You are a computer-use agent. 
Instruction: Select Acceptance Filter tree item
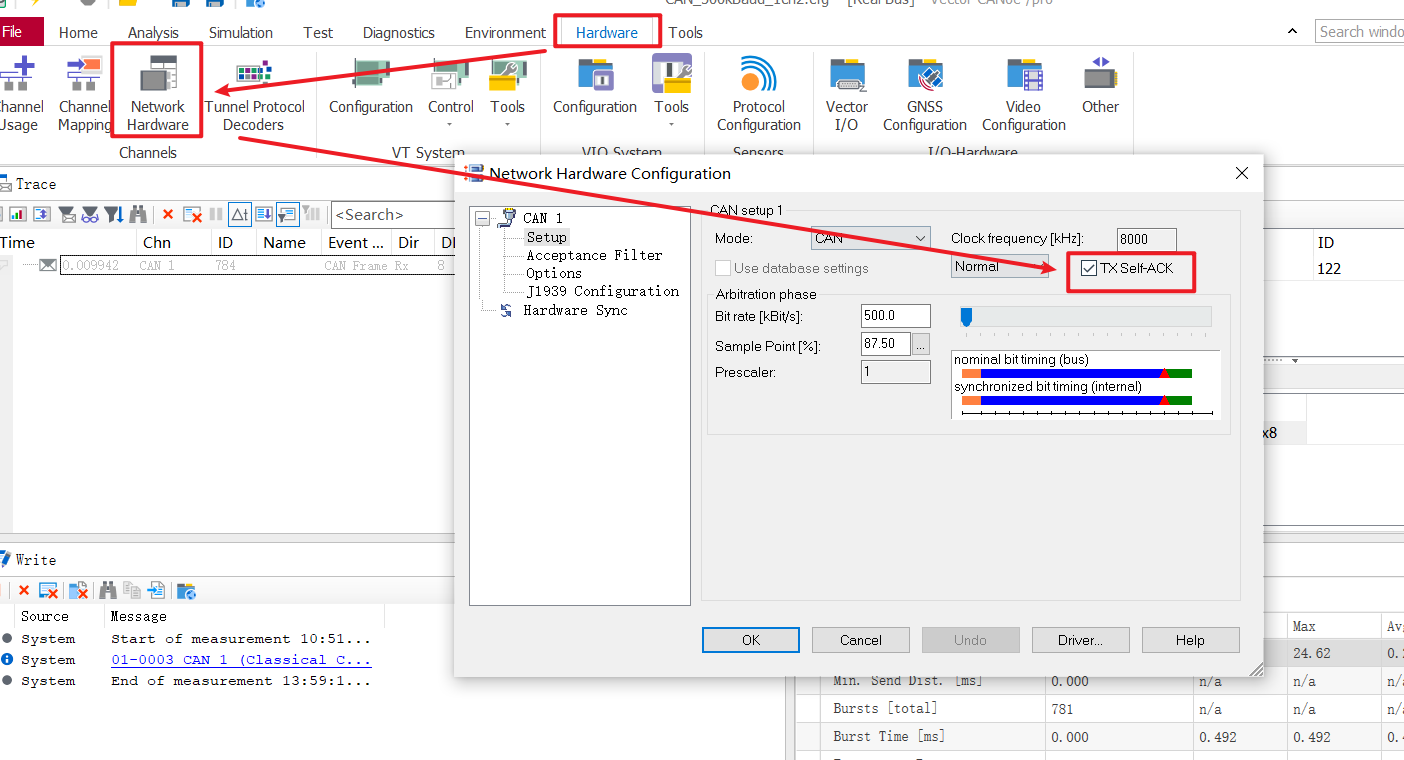coord(594,255)
